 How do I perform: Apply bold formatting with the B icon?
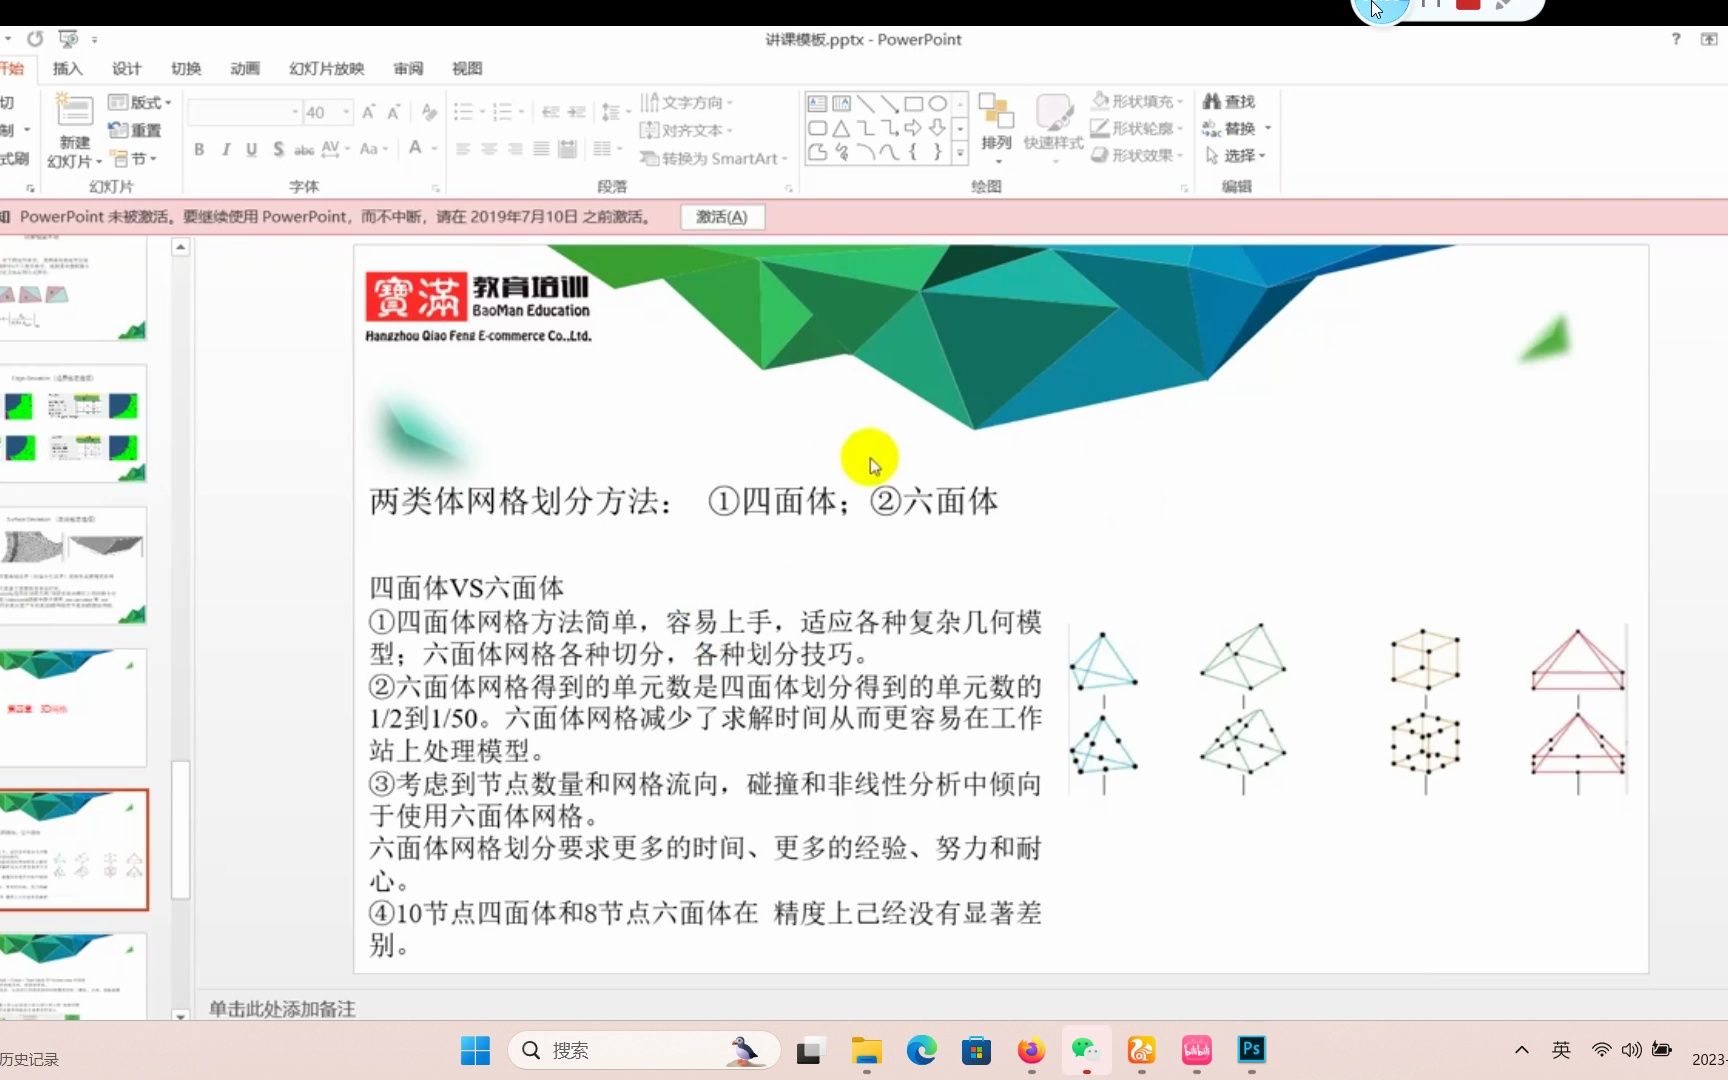[x=198, y=149]
